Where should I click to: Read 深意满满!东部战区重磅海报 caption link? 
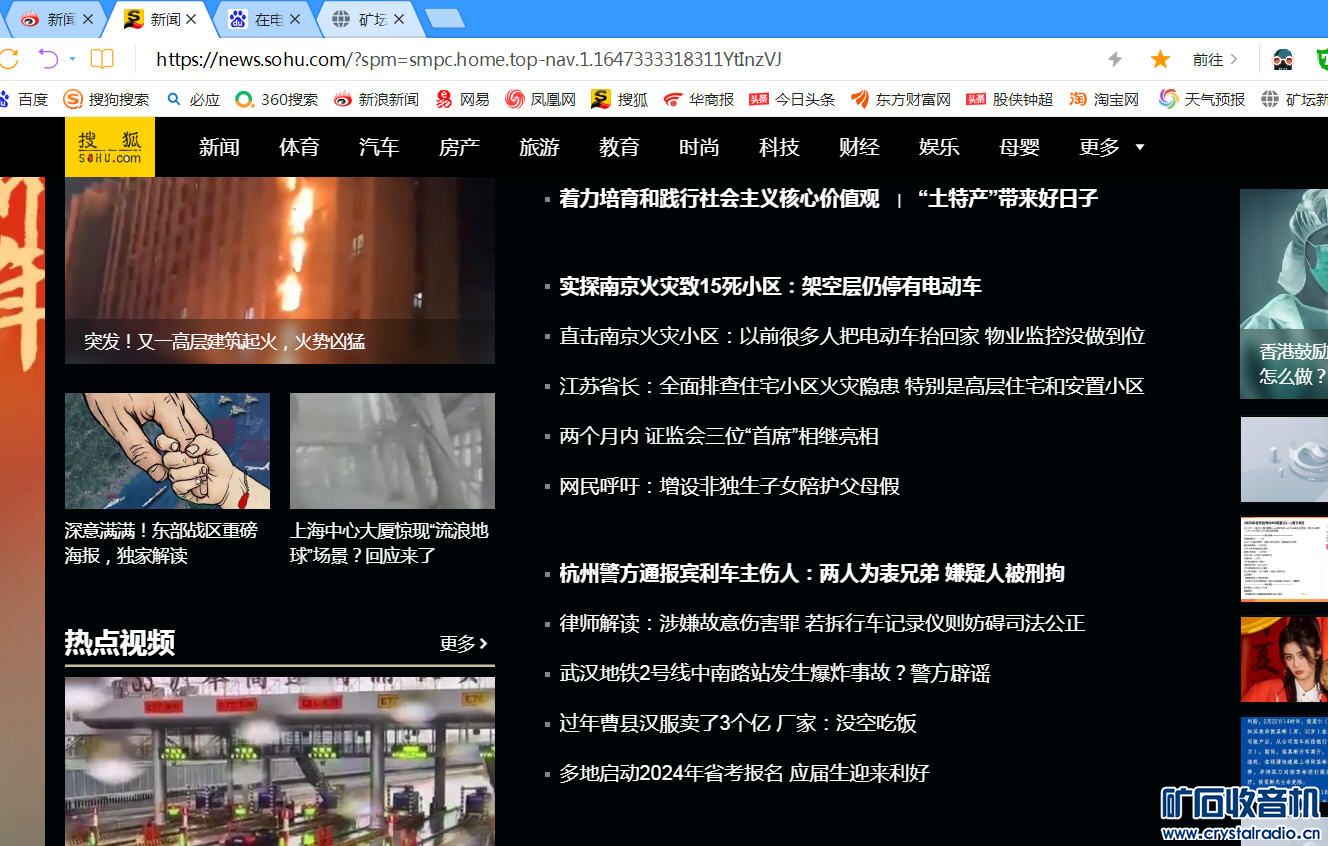point(161,543)
